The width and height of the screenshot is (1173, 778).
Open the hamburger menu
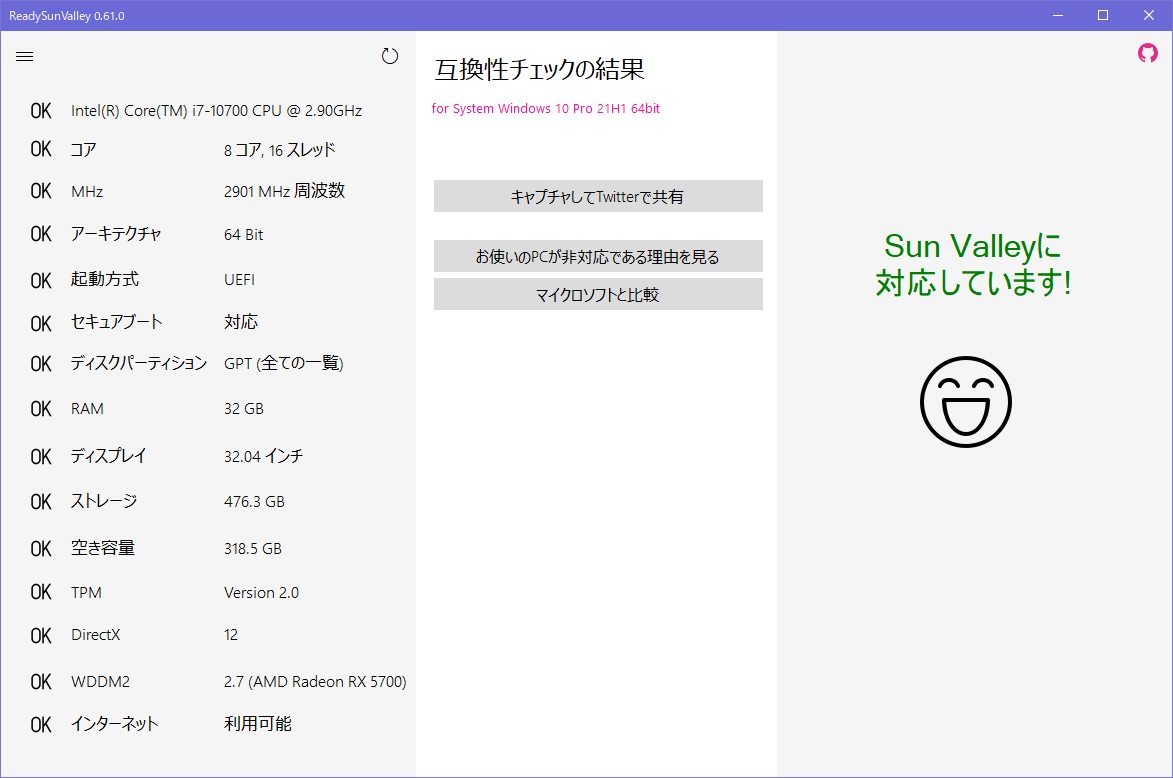pos(25,56)
